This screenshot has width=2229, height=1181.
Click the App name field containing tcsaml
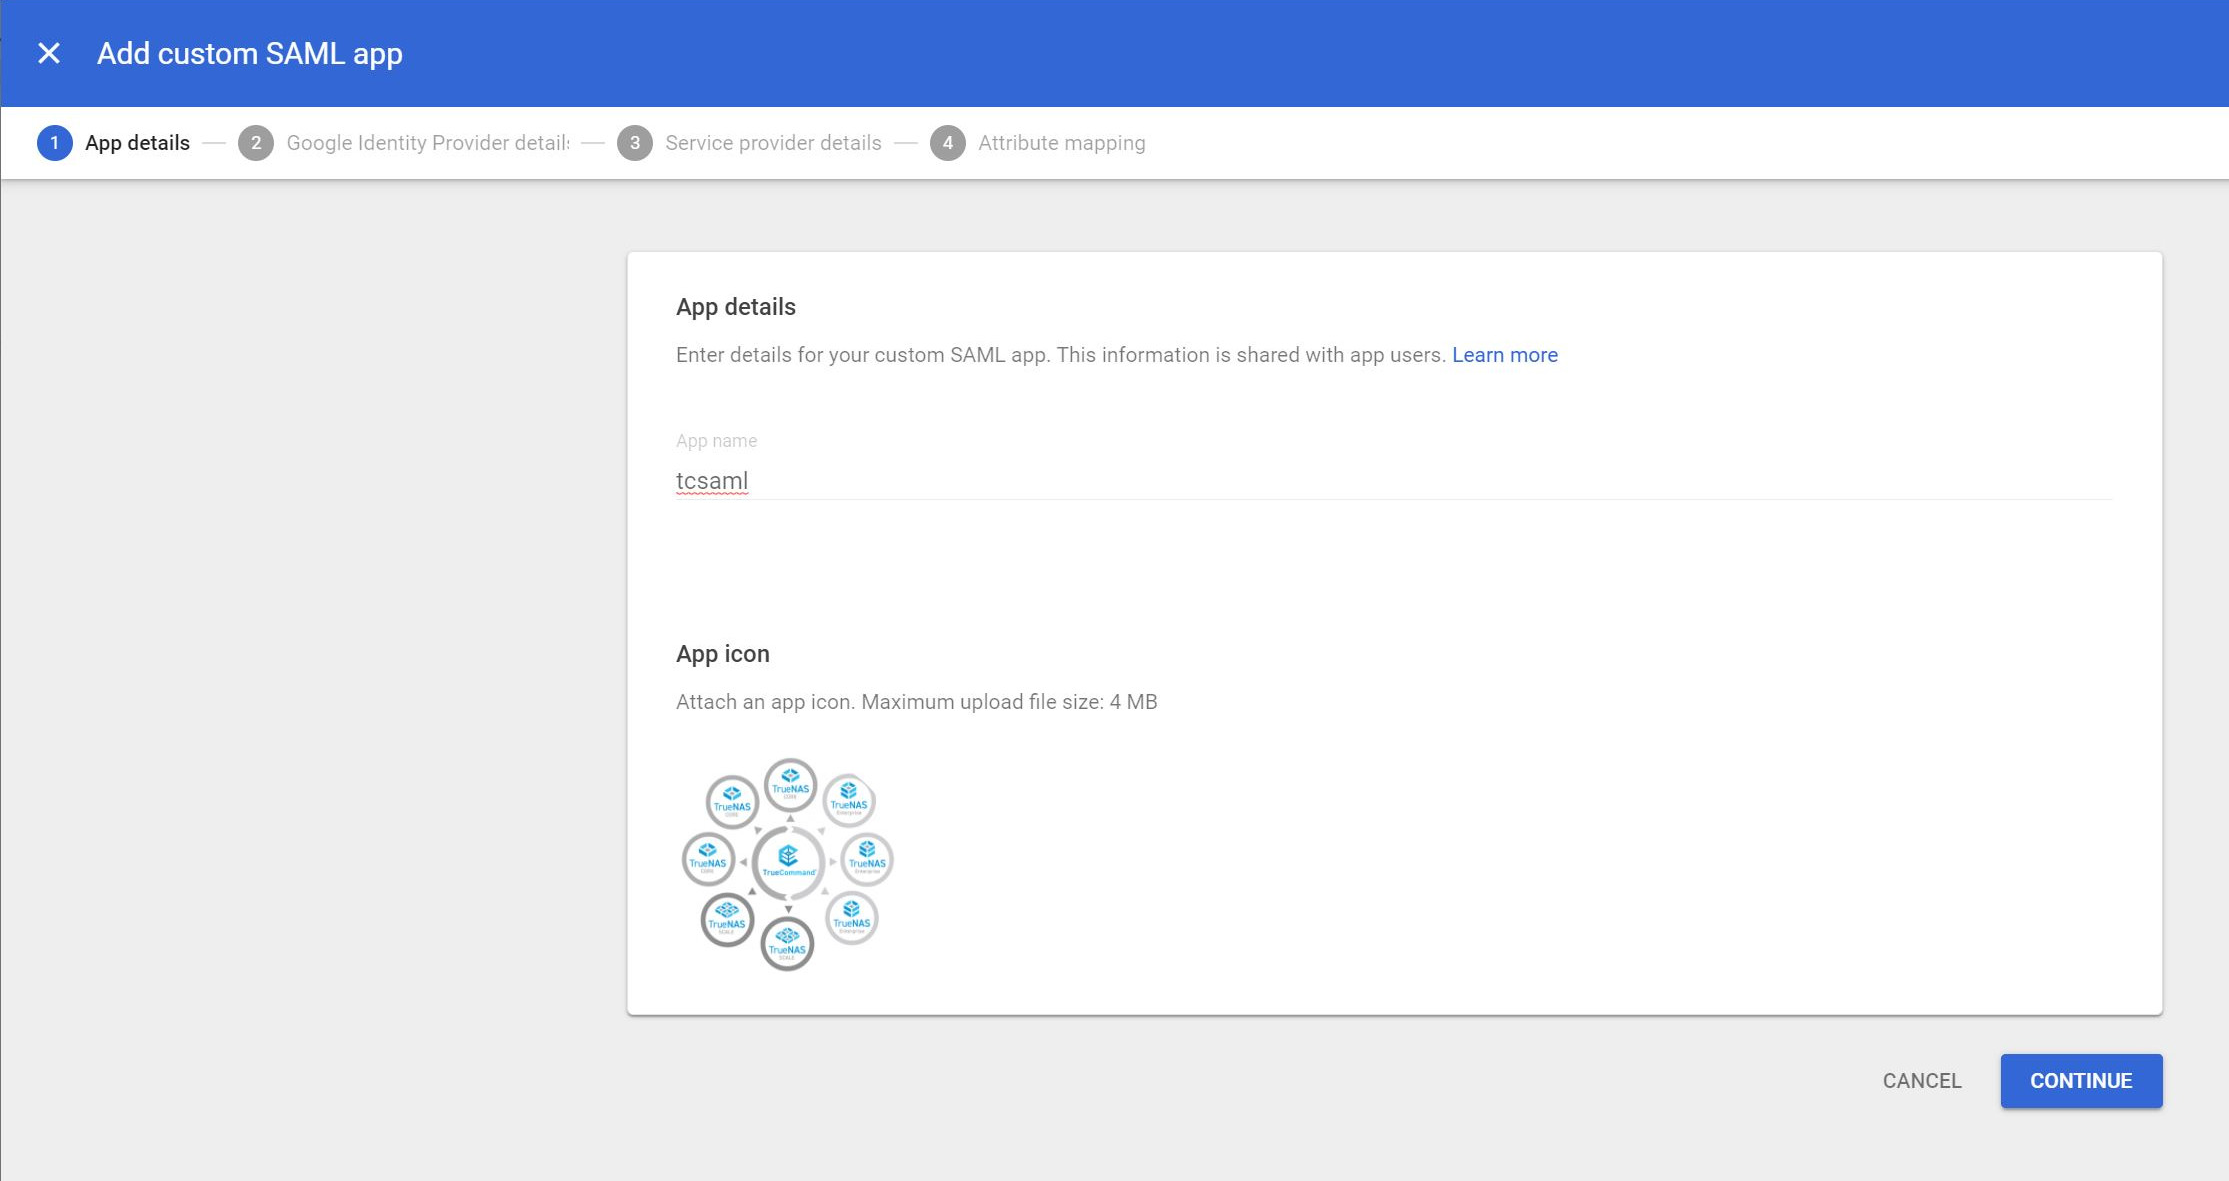(x=1100, y=480)
